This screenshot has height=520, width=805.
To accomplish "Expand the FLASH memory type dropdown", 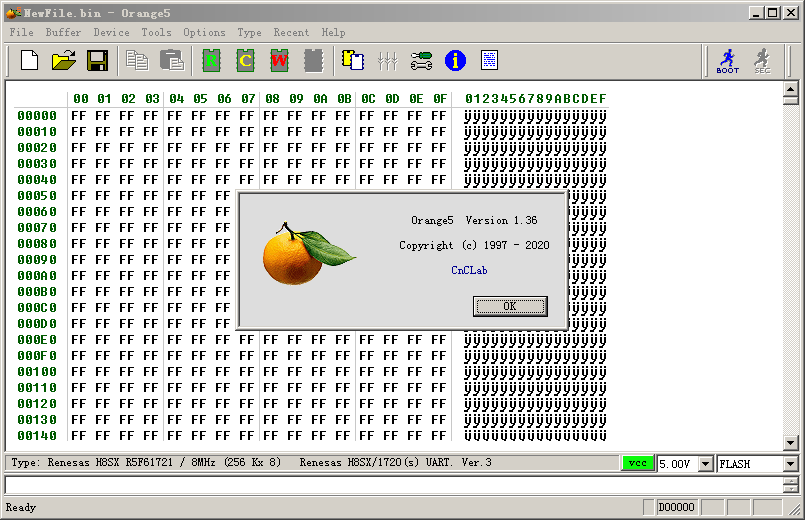I will click(790, 464).
